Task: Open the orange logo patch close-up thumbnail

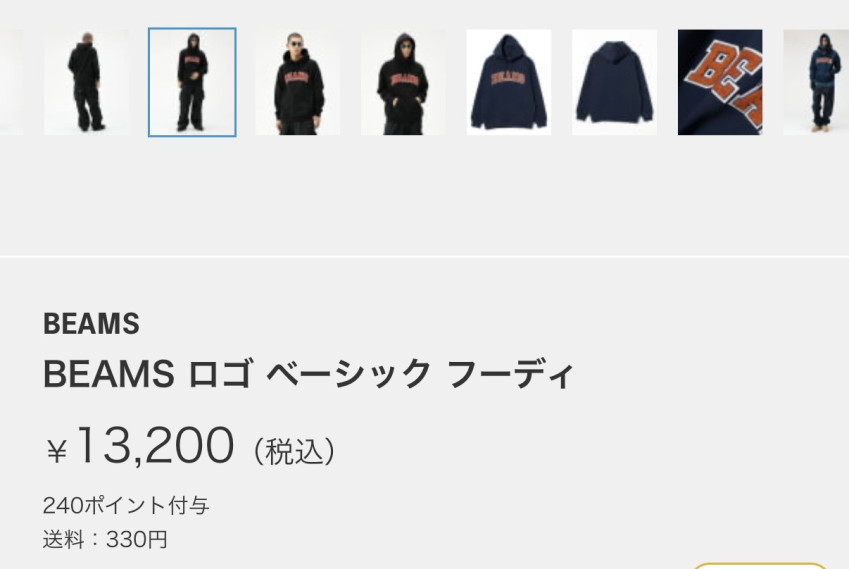Action: (x=720, y=82)
